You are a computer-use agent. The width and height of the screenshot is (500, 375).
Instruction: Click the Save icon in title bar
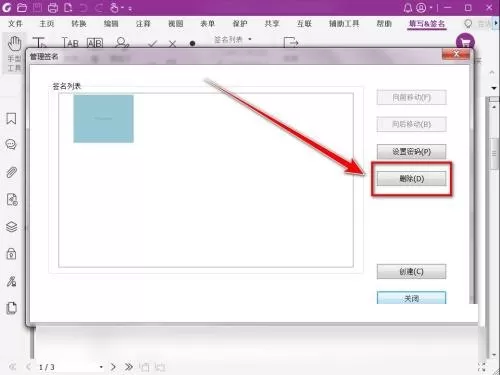pyautogui.click(x=38, y=7)
